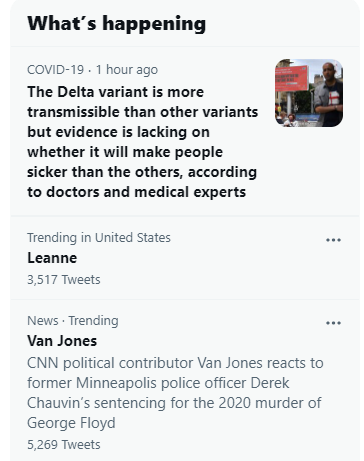
Task: Select the 'Trending in United States' label
Action: [99, 238]
